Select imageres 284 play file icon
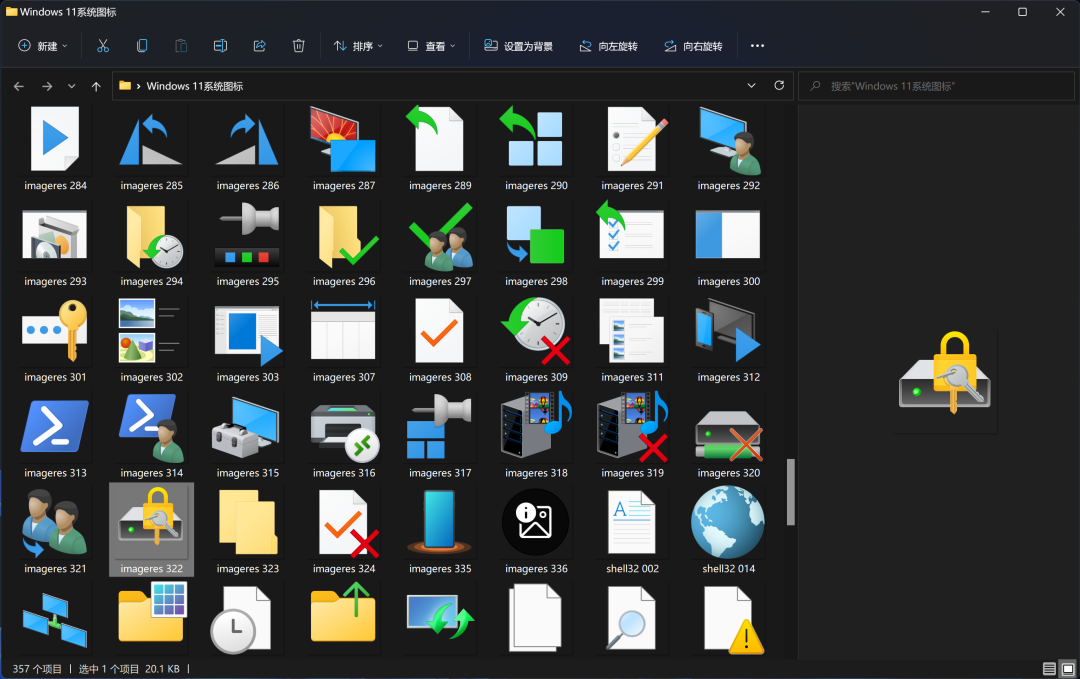The width and height of the screenshot is (1080, 679). point(55,139)
